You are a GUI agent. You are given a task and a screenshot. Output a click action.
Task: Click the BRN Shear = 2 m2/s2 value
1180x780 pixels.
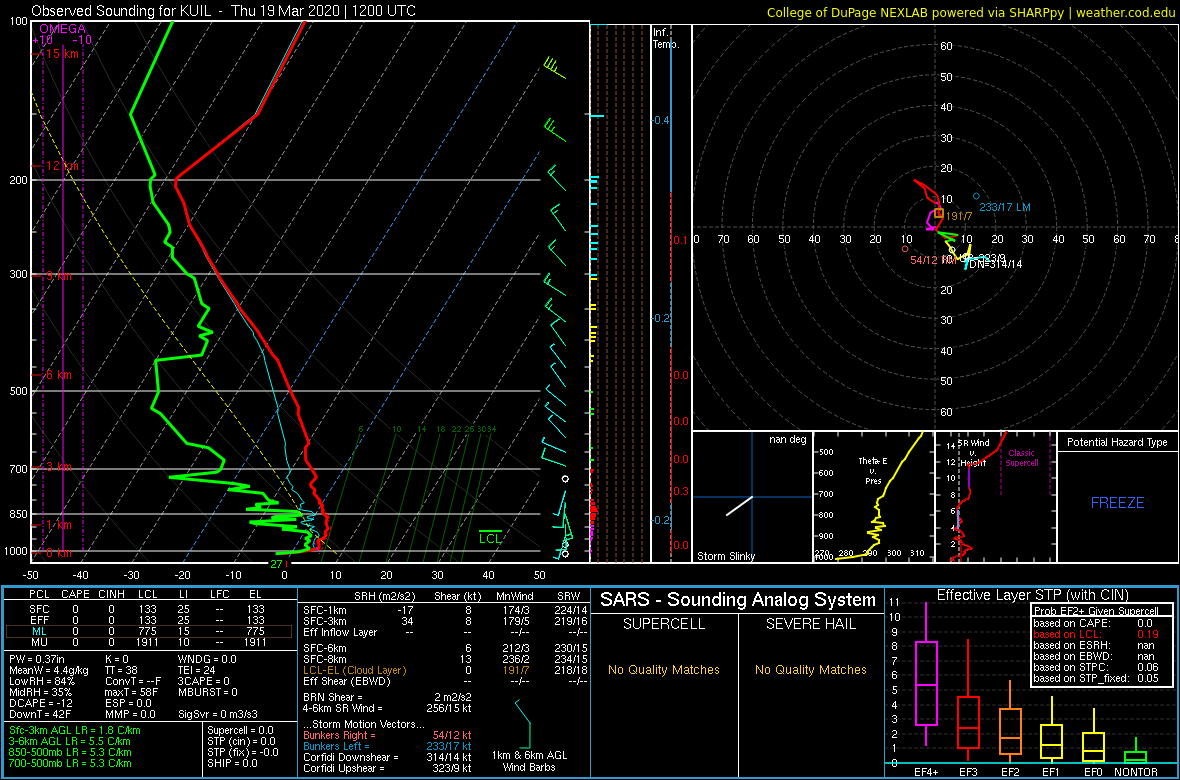(x=387, y=697)
